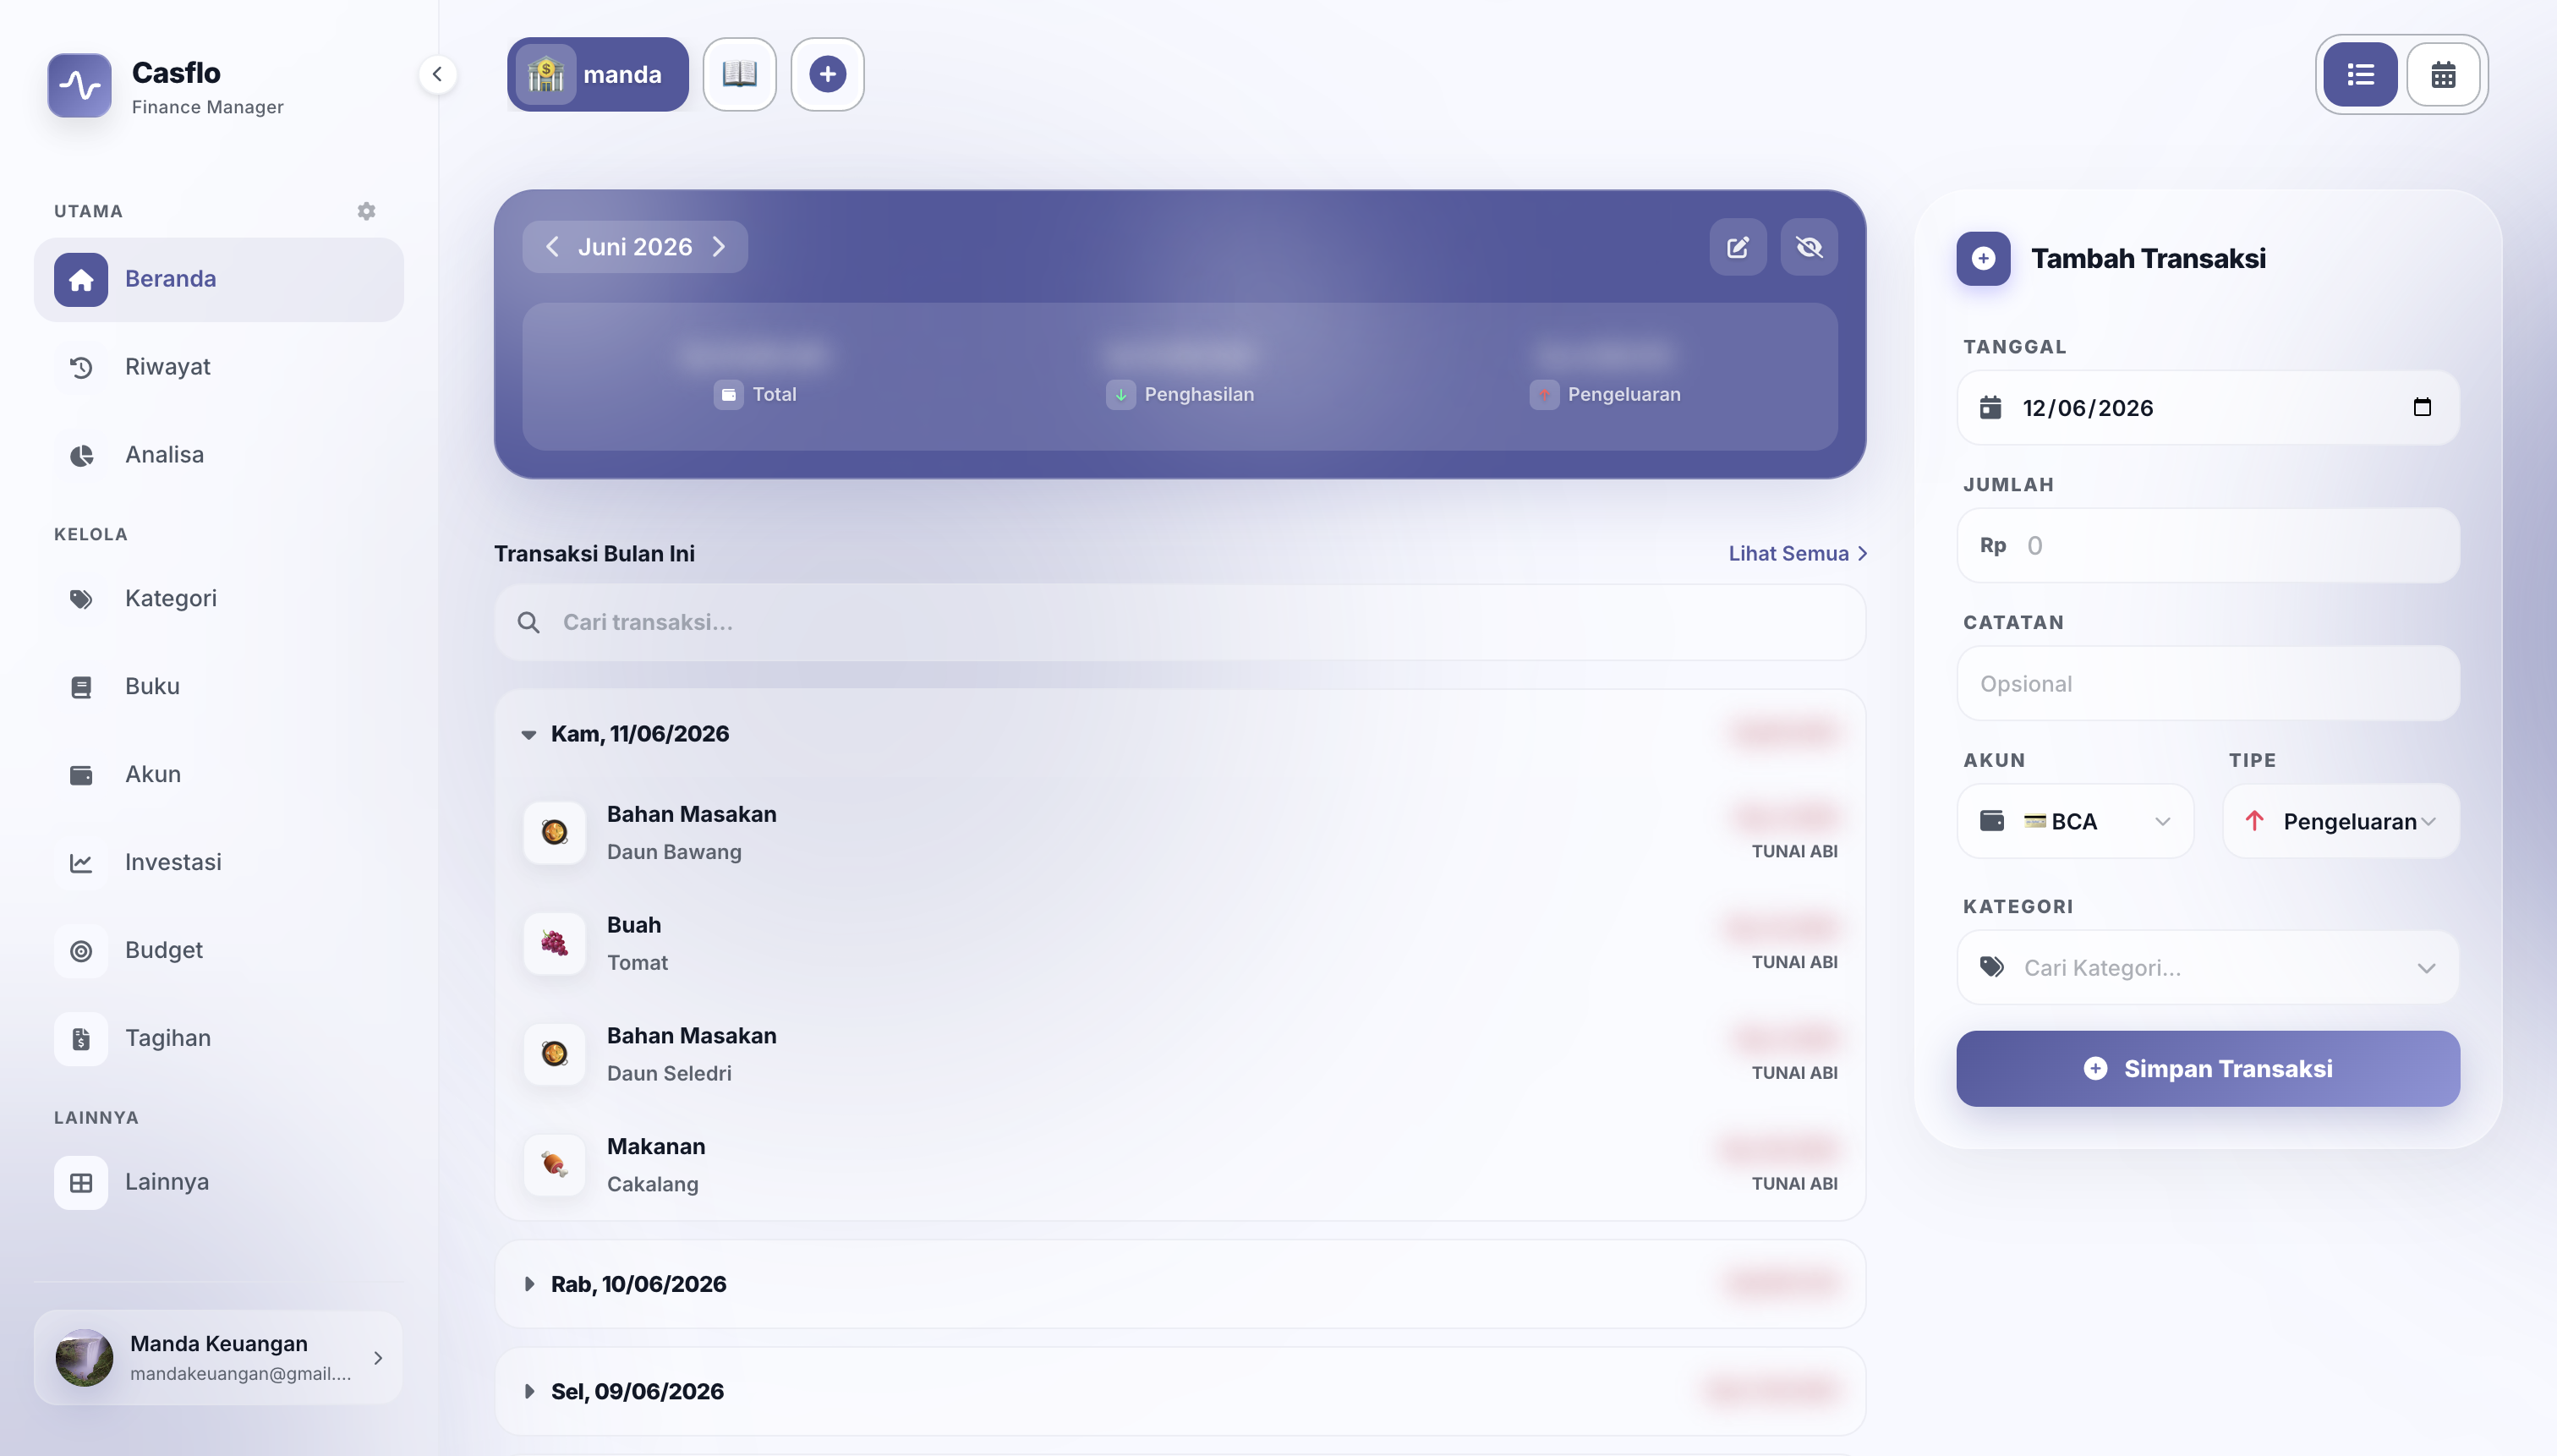2557x1456 pixels.
Task: Click the Penghasilan down-arrow icon
Action: (1120, 395)
